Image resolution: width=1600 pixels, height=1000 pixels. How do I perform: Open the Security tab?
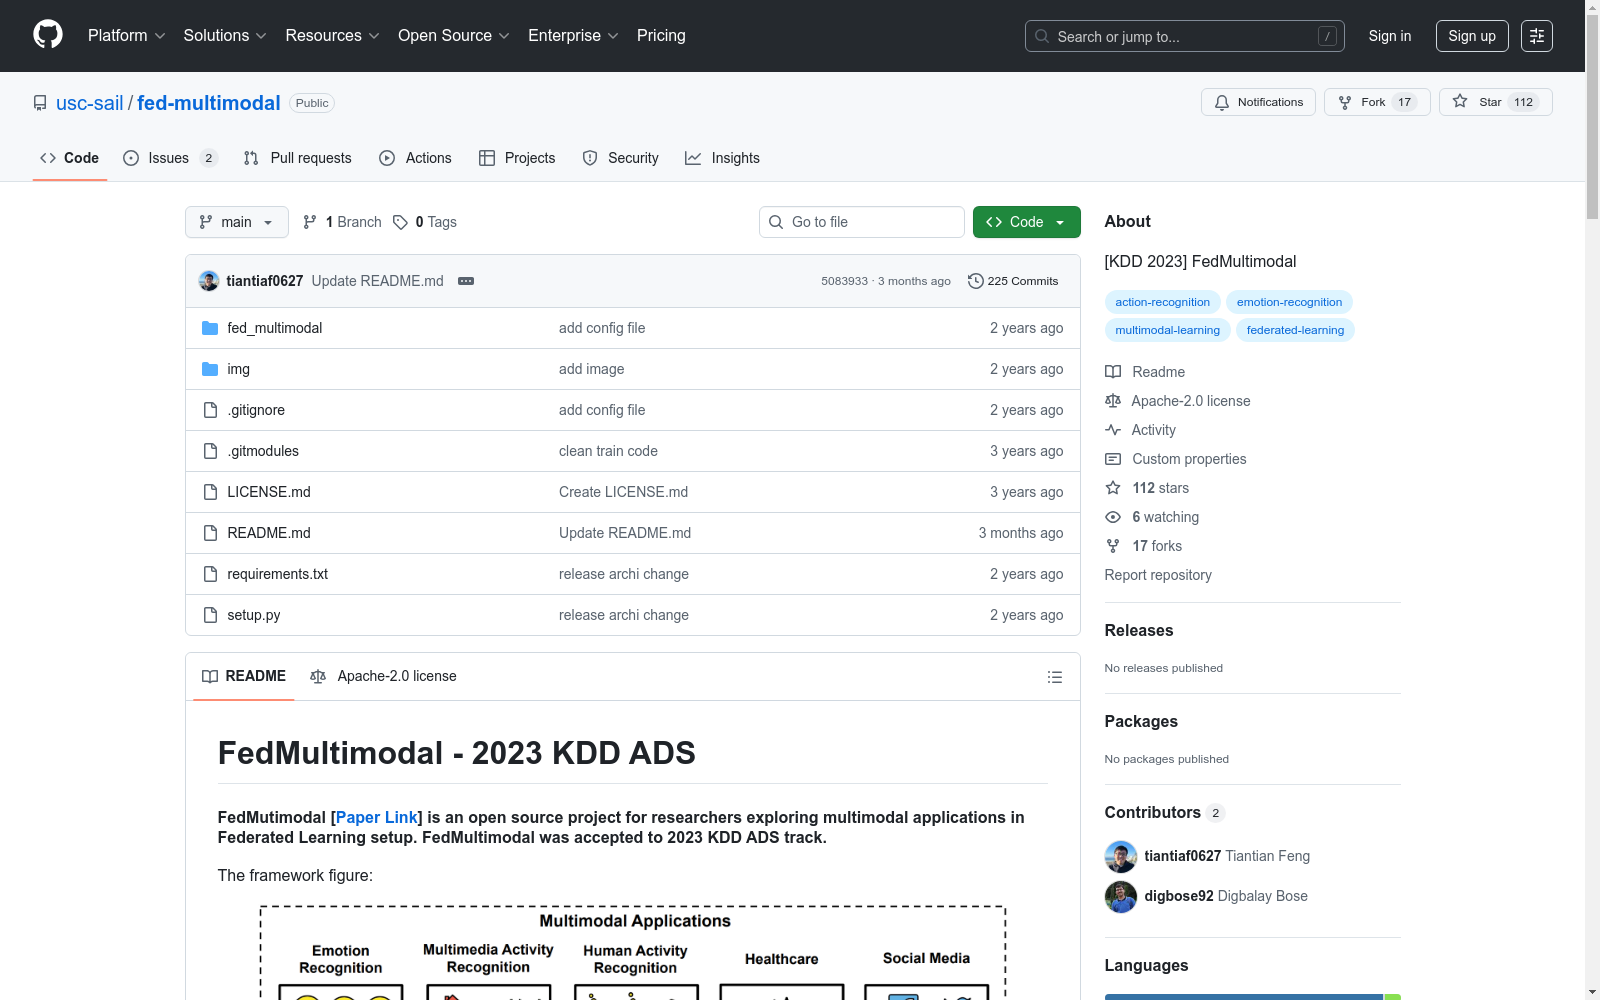[621, 158]
